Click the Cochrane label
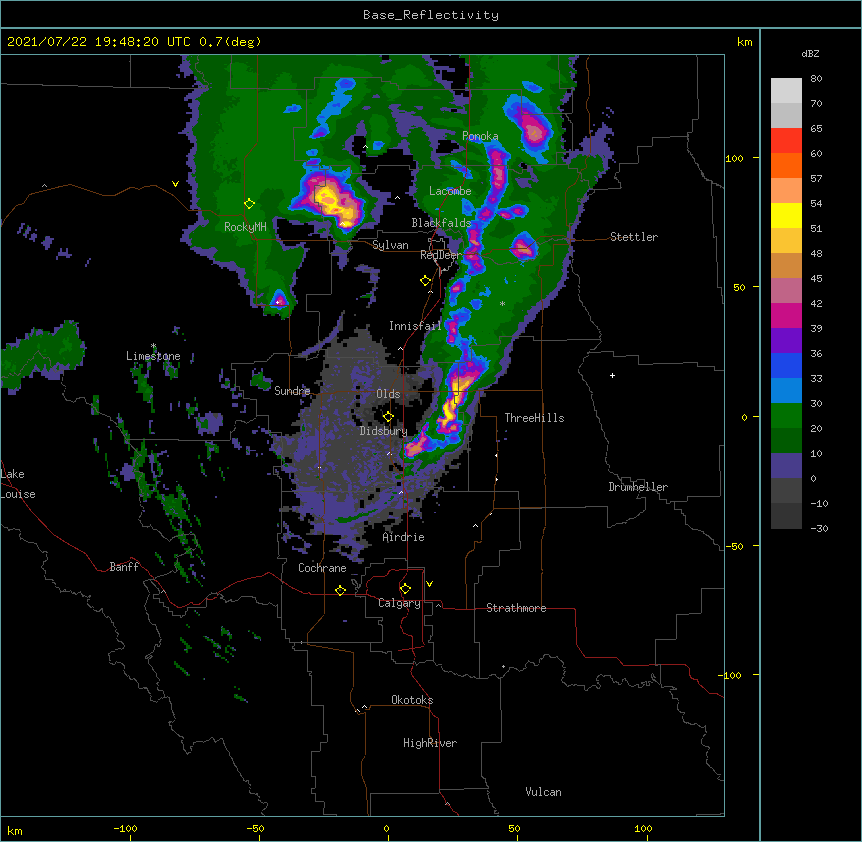This screenshot has height=842, width=862. tap(322, 568)
